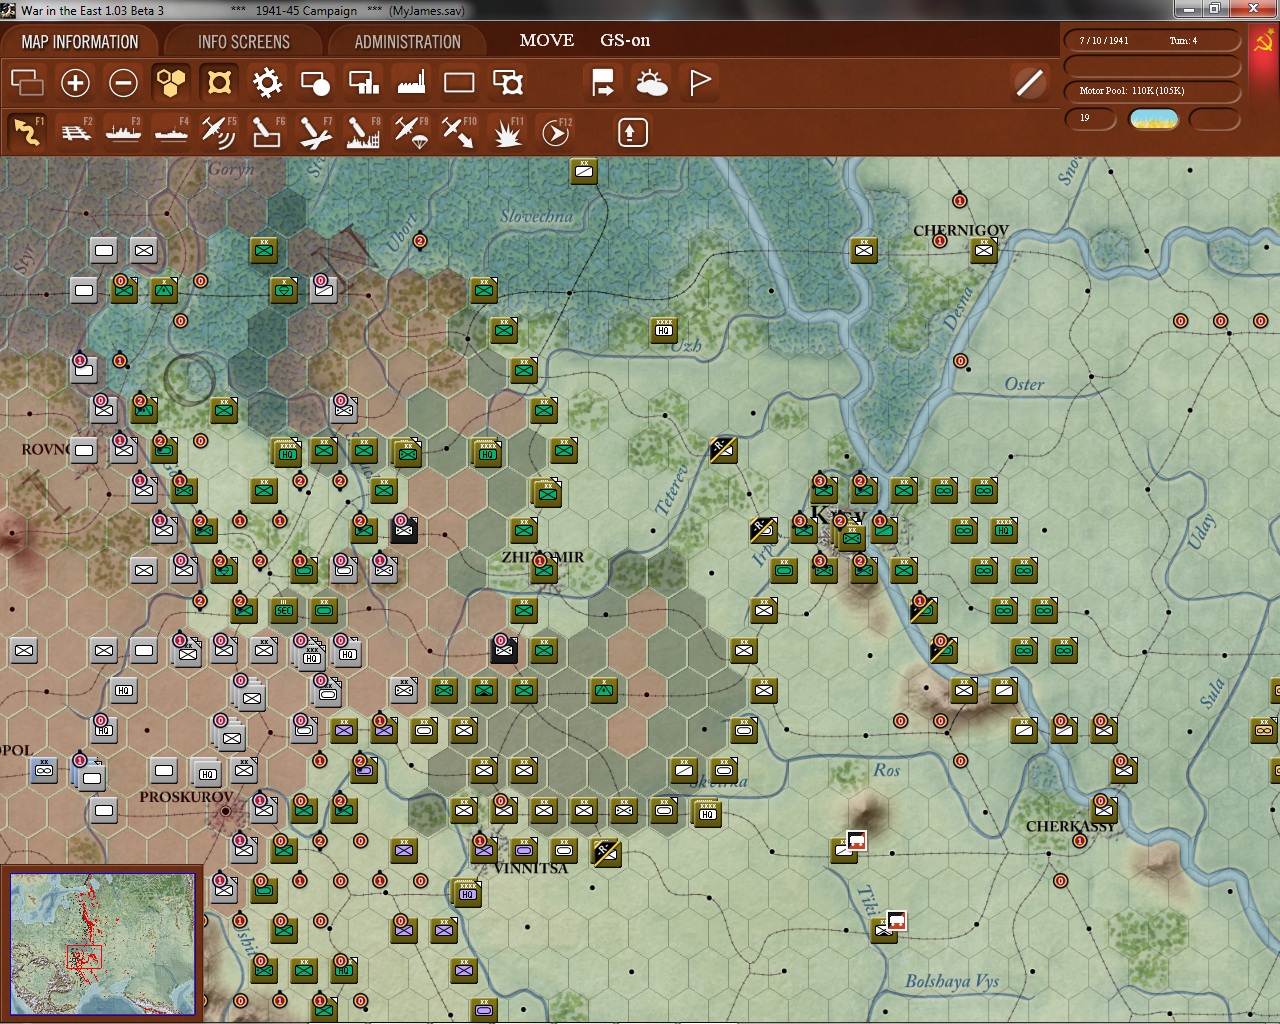Click the date 7 / 10 / 1941
This screenshot has height=1024, width=1280.
tap(1104, 41)
